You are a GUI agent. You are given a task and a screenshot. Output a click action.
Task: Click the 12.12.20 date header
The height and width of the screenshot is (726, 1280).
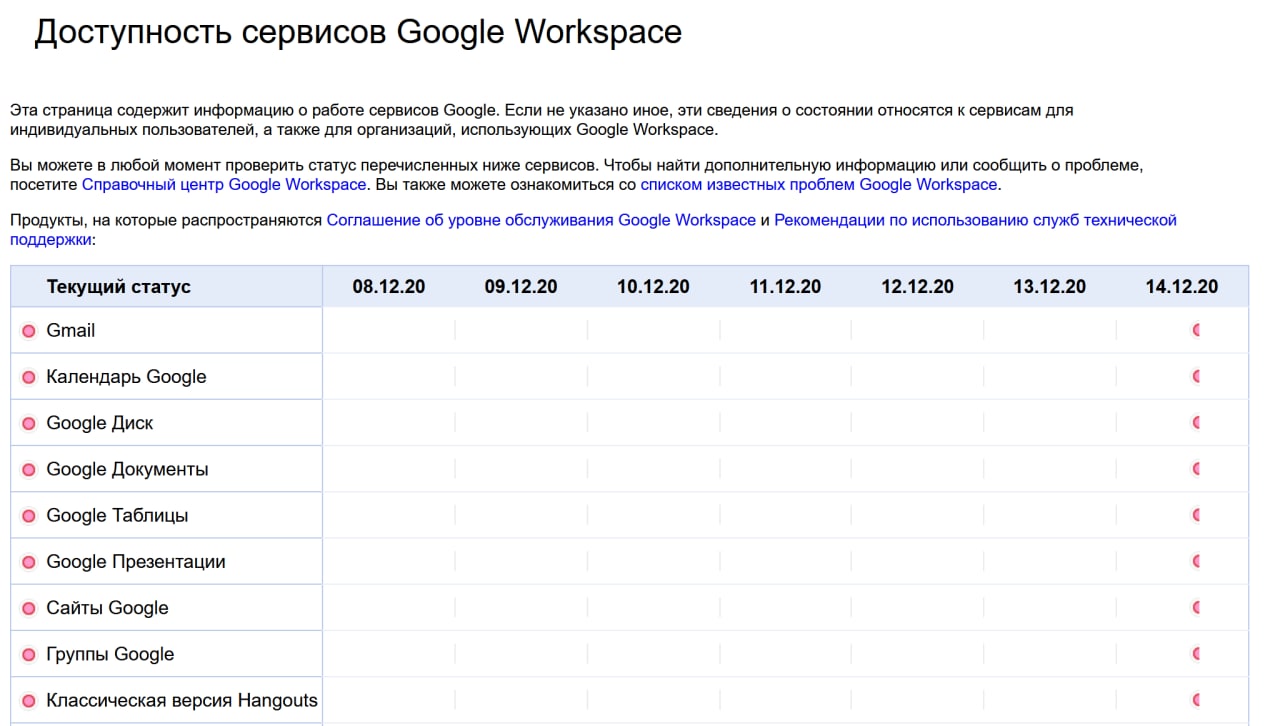(x=917, y=287)
